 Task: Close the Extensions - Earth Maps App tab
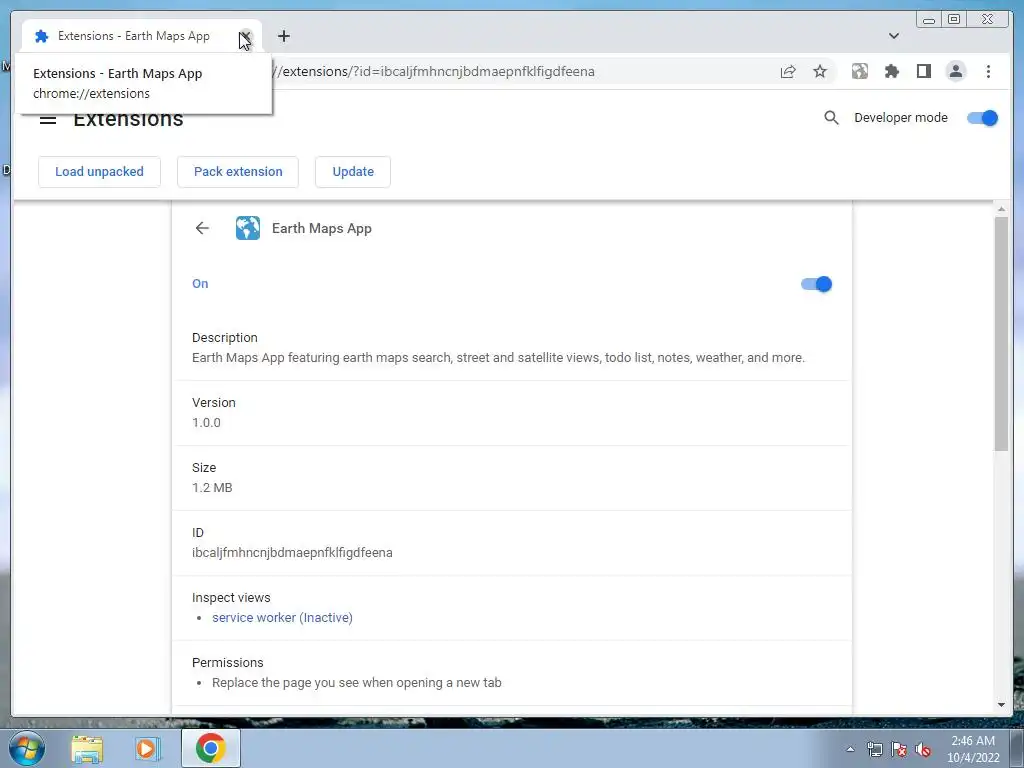[x=246, y=36]
